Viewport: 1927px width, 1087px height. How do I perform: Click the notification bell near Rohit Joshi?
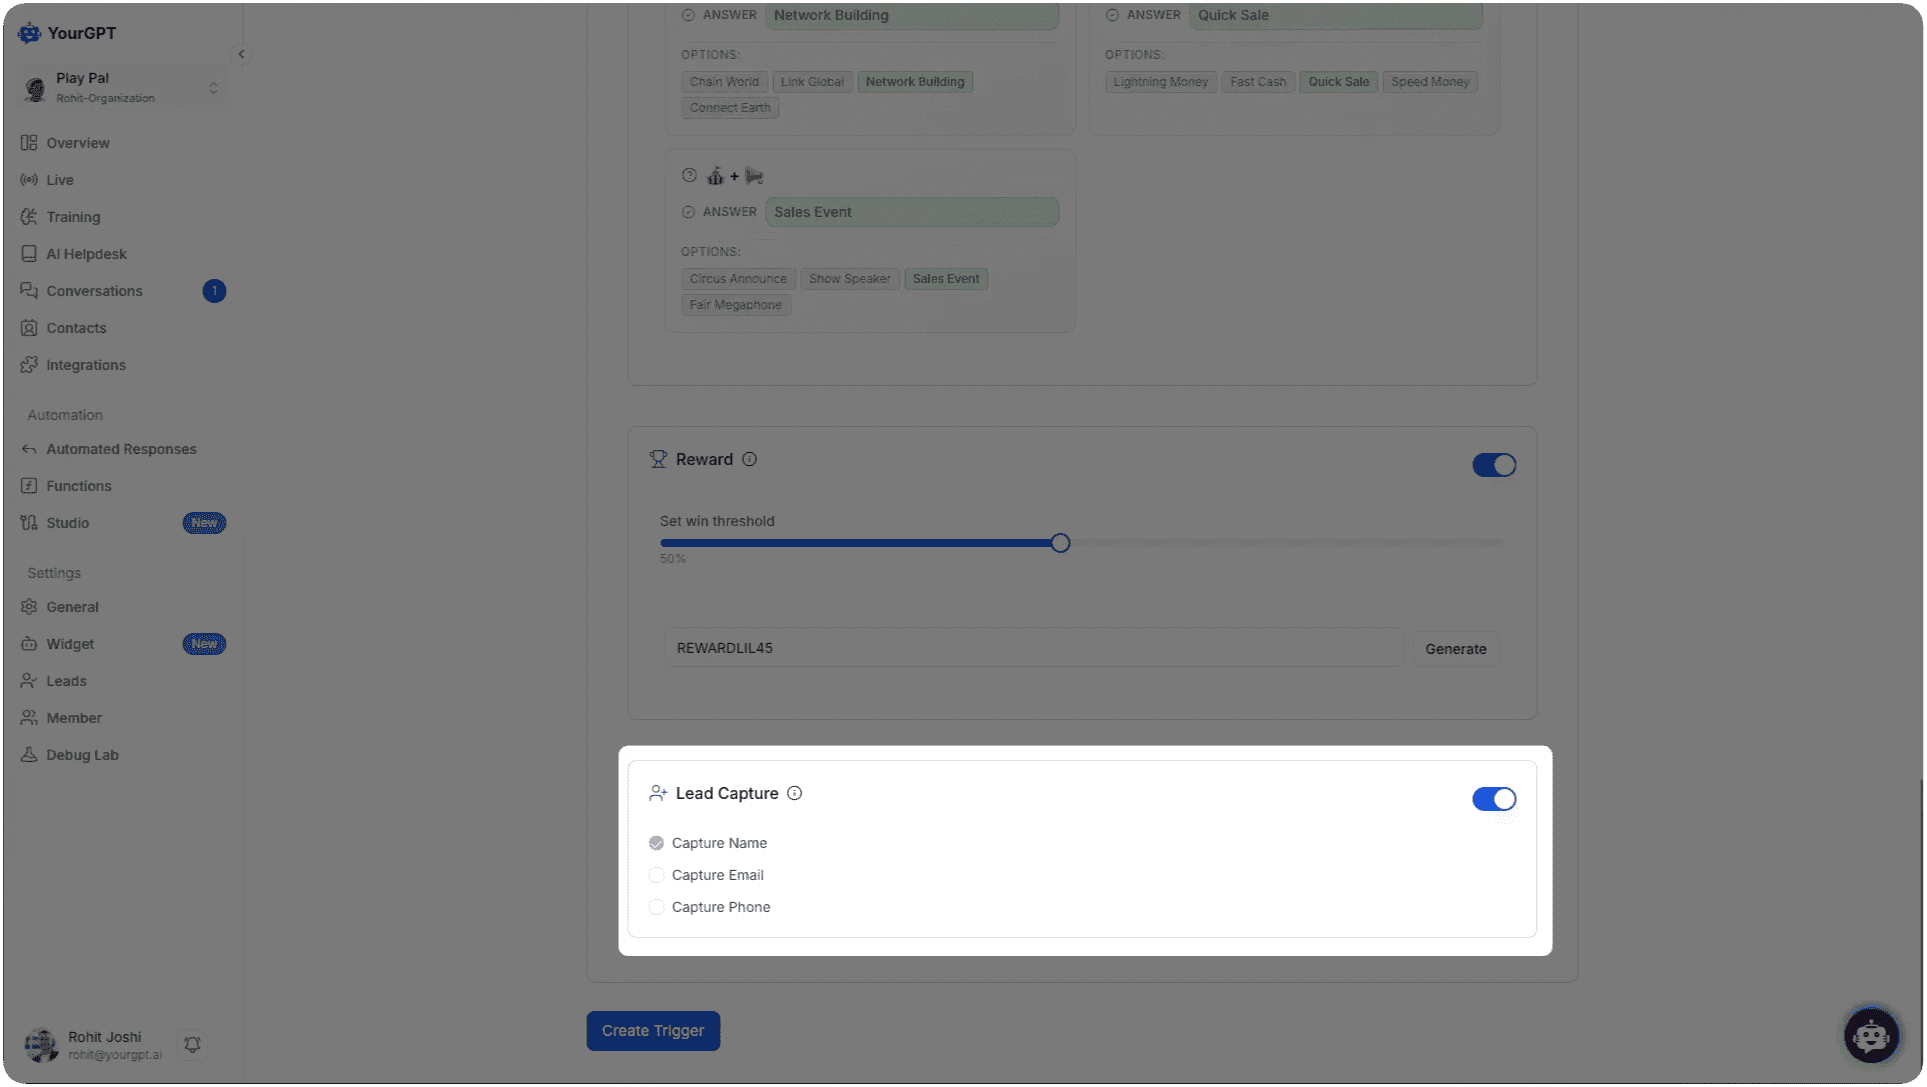click(191, 1044)
